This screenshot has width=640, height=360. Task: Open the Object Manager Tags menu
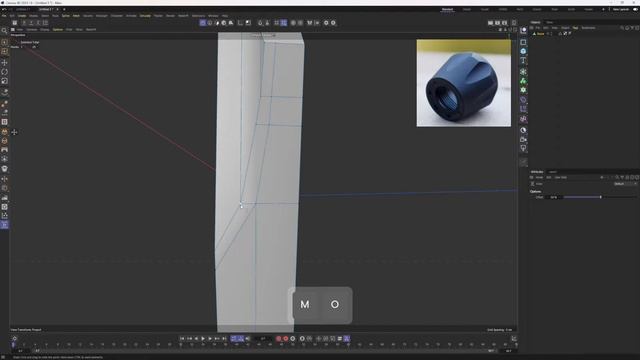pyautogui.click(x=576, y=28)
